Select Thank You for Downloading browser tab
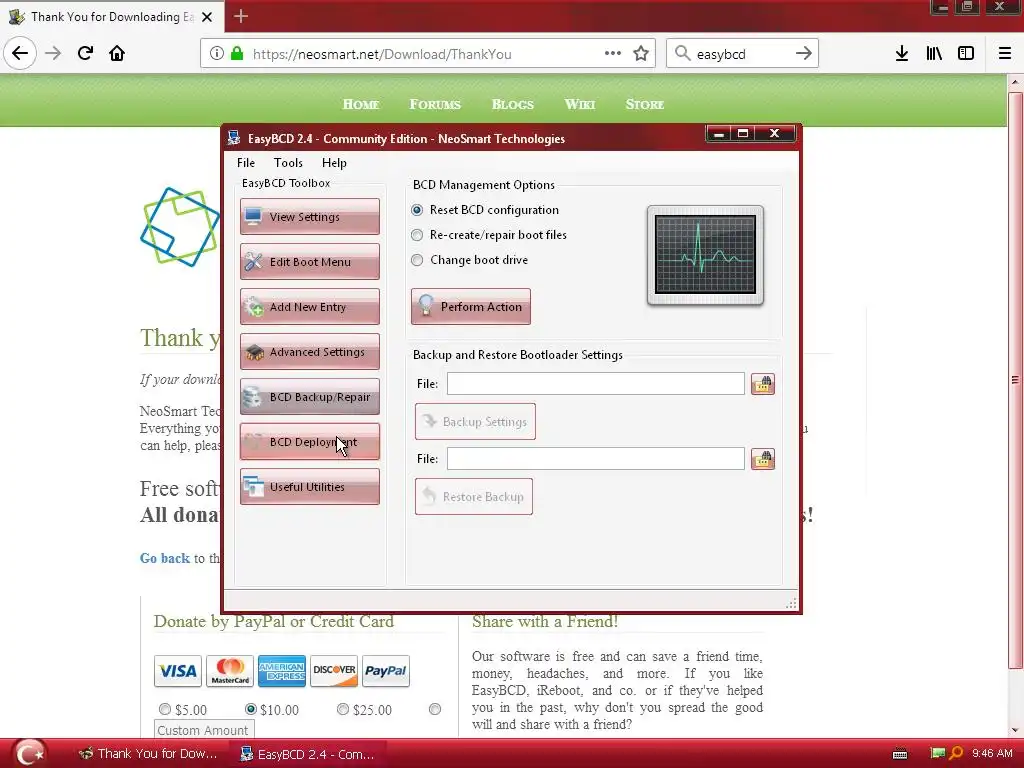1024x768 pixels. (111, 17)
